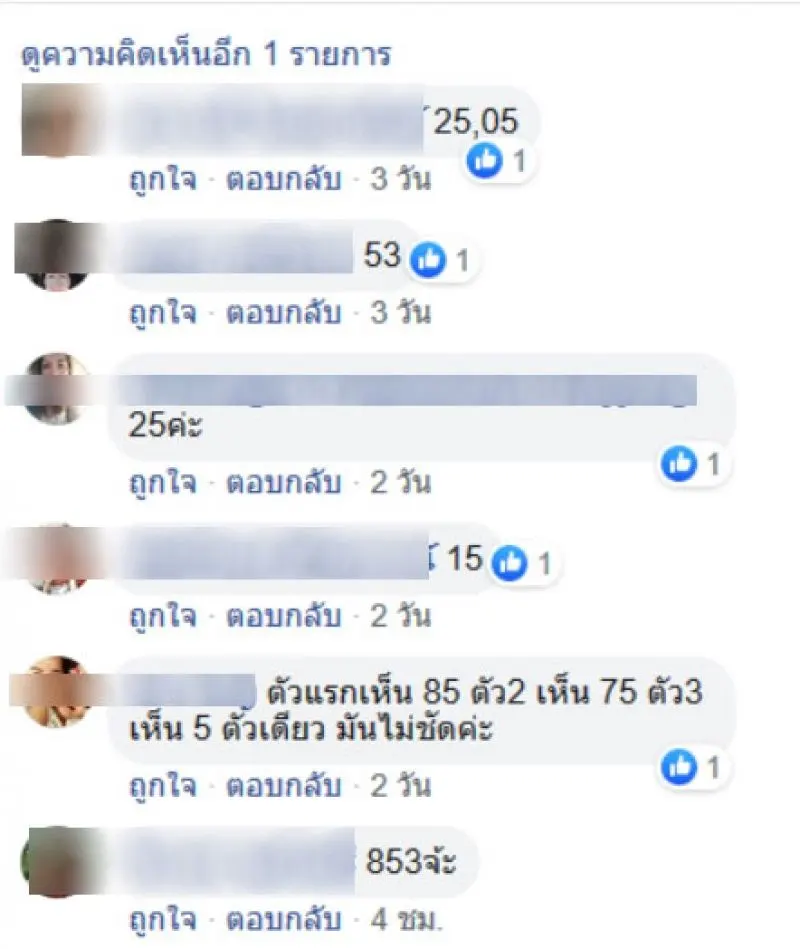Click like reaction icon on 25ค่ะ comment
The image size is (800, 949).
[678, 464]
